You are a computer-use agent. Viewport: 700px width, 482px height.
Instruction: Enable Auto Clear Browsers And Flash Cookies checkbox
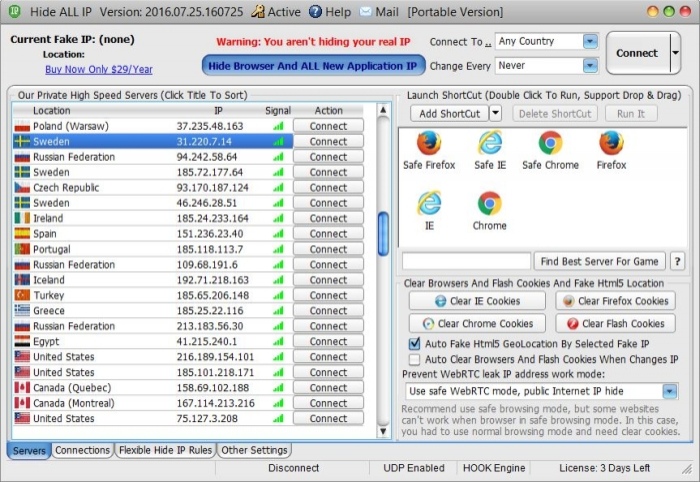coord(415,360)
